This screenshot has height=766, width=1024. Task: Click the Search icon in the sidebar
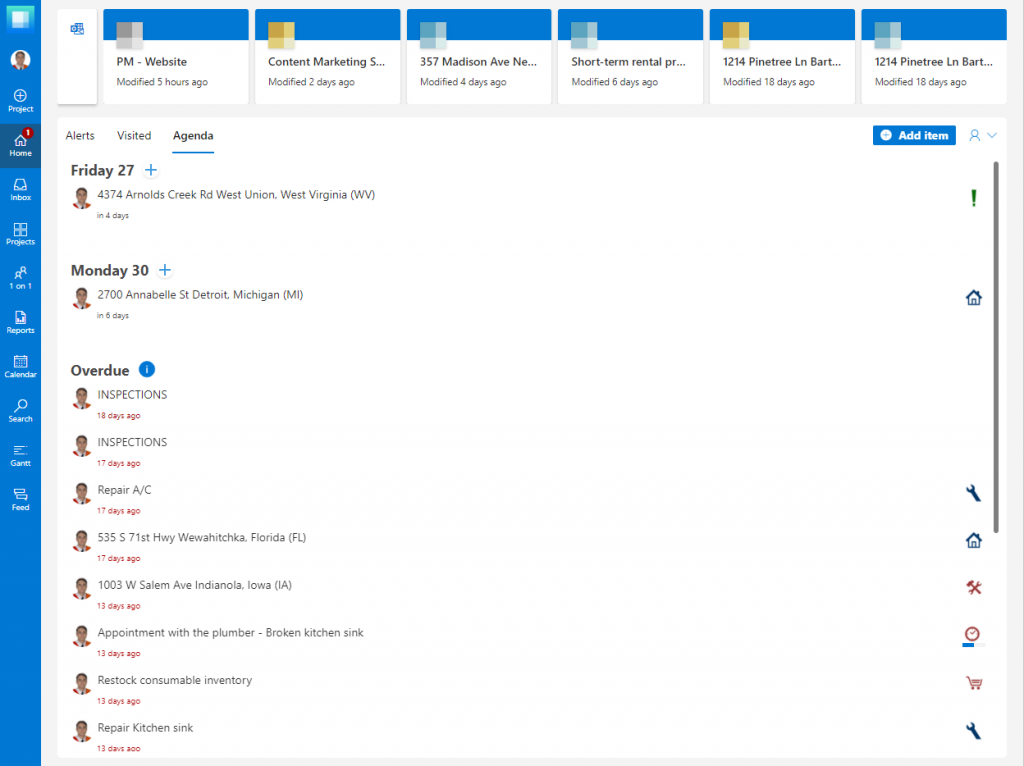(20, 409)
